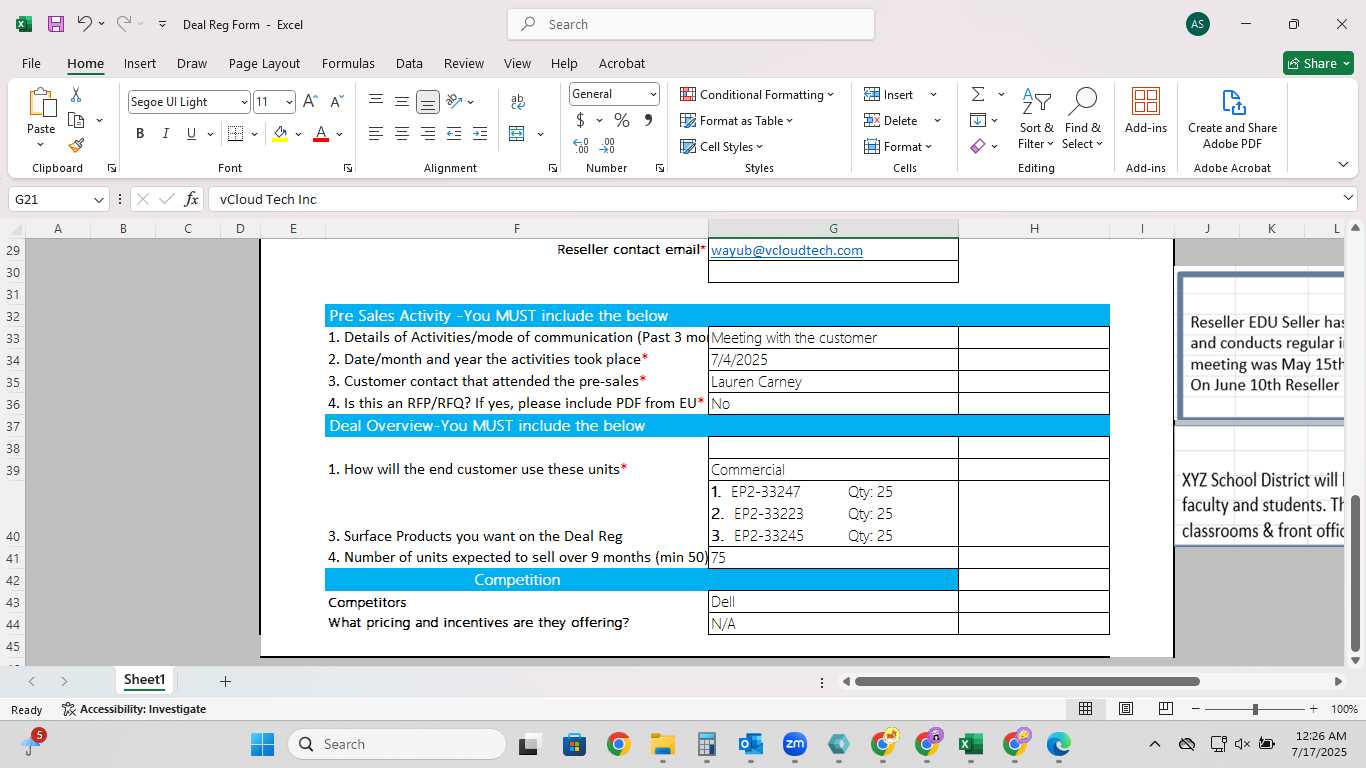Screen dimensions: 1366x768
Task: Click the Undo arrow icon
Action: [x=85, y=24]
